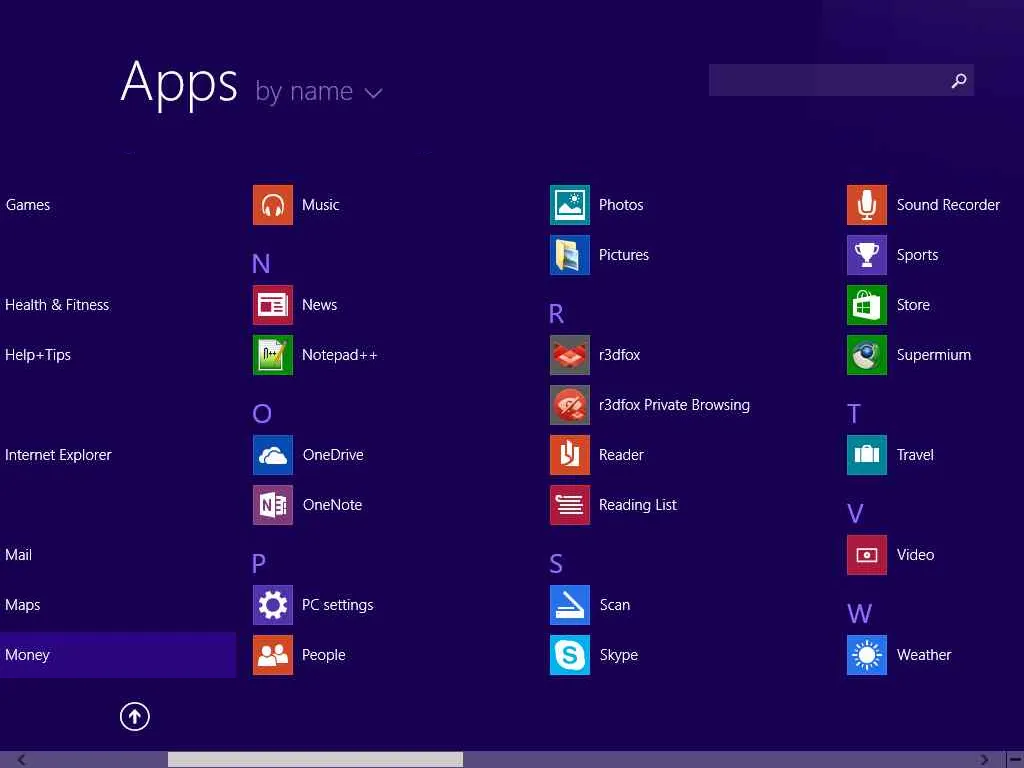Click inside the apps search box
The height and width of the screenshot is (768, 1024).
[x=841, y=80]
